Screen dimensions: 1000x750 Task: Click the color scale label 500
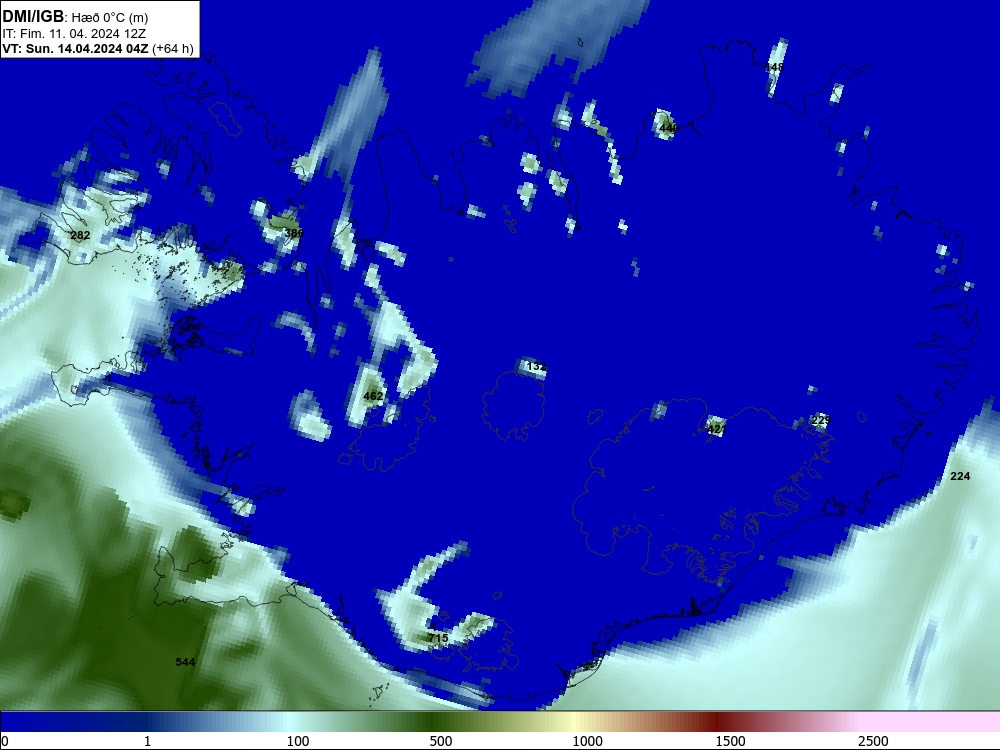click(x=441, y=741)
